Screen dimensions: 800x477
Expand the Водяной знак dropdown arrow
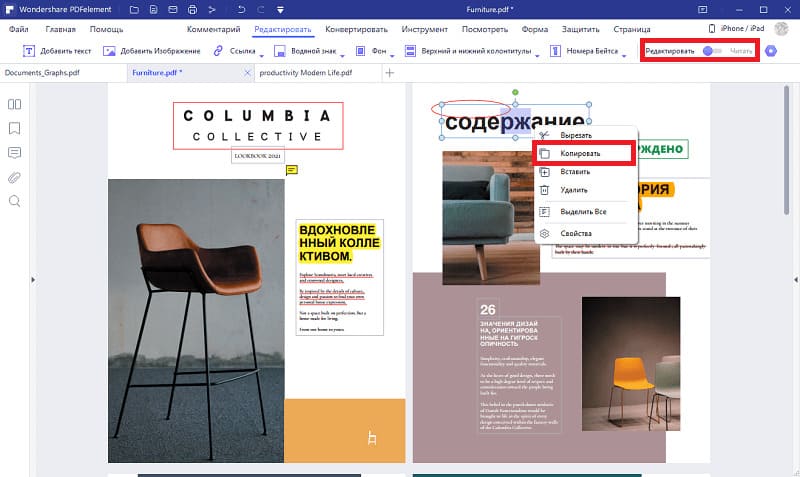pos(342,55)
